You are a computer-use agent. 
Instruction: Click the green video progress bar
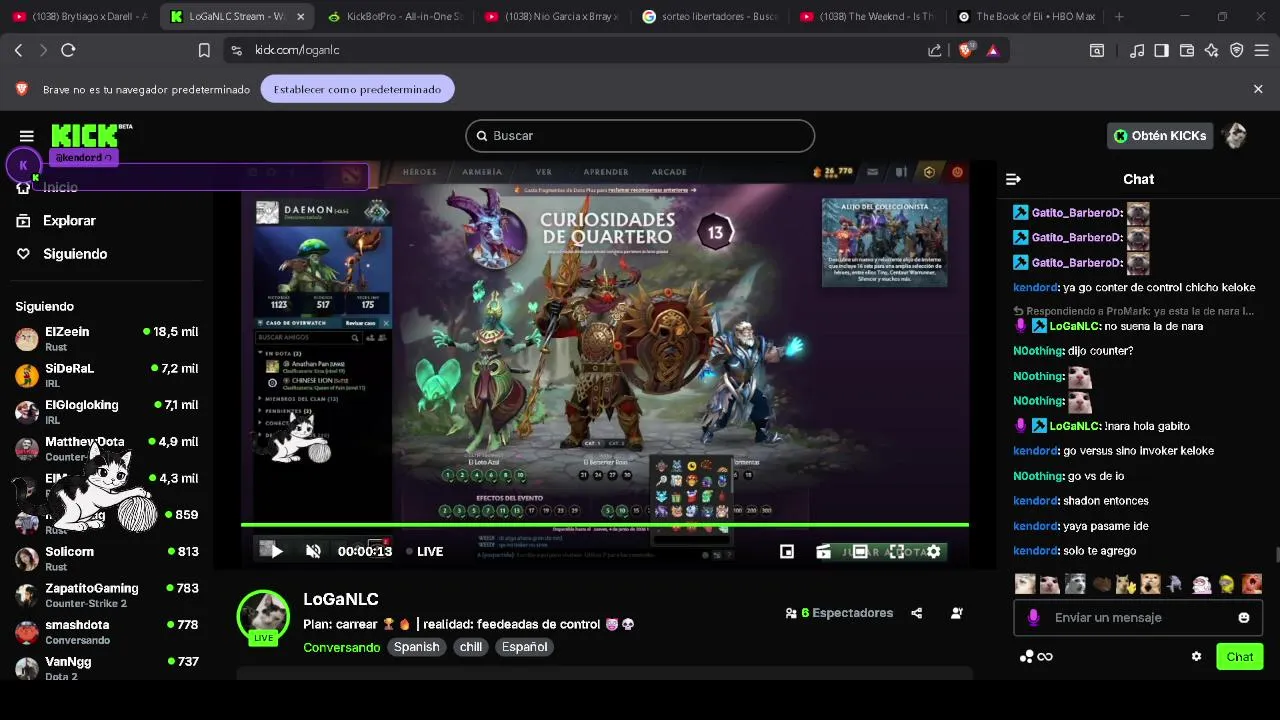[604, 524]
